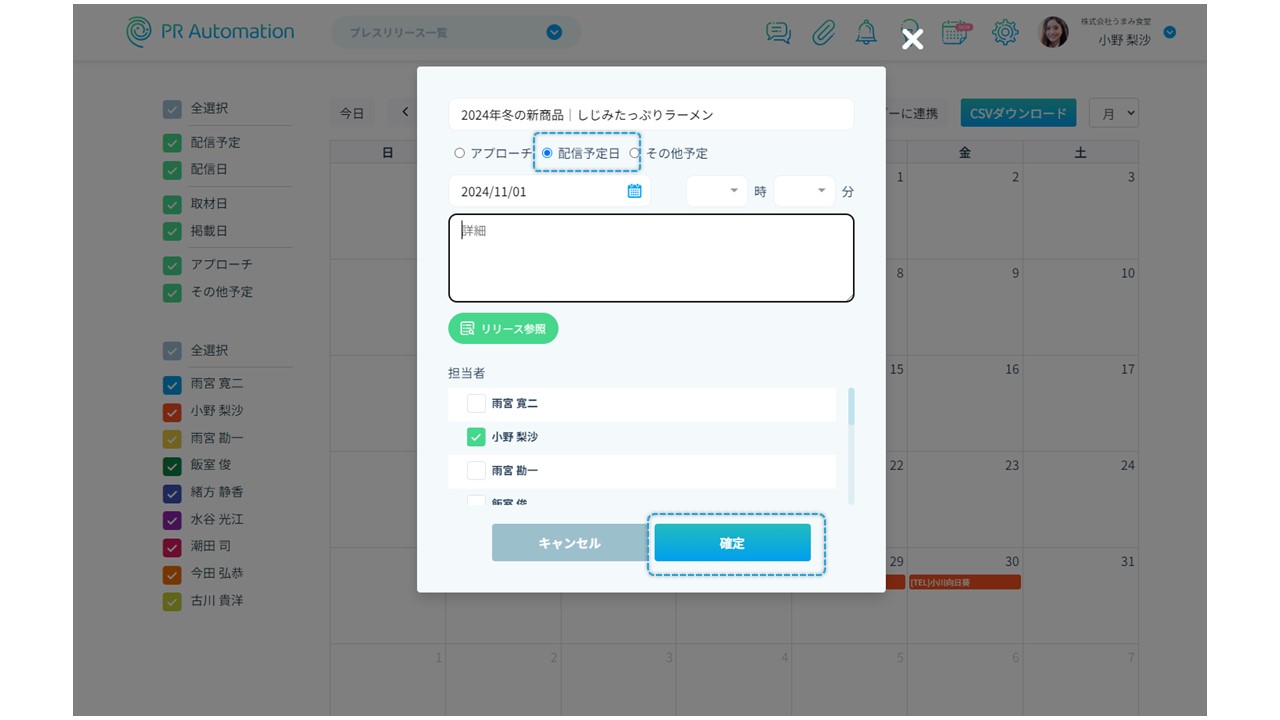Viewport: 1280px width, 720px height.
Task: Select the アプローチ radio button
Action: 460,153
